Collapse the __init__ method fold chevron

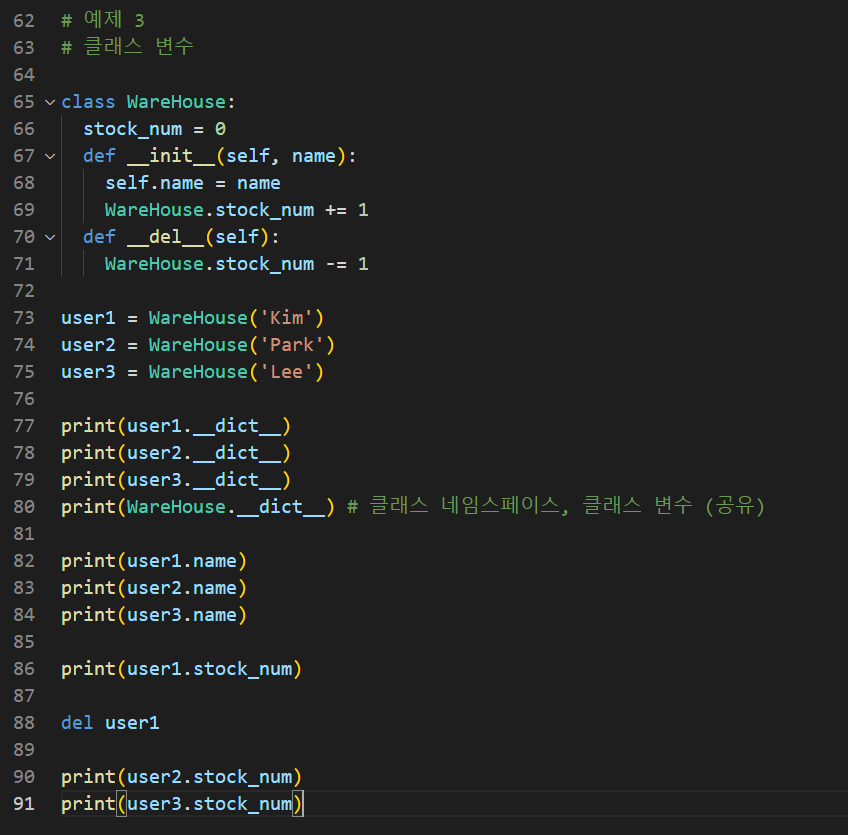pos(50,156)
